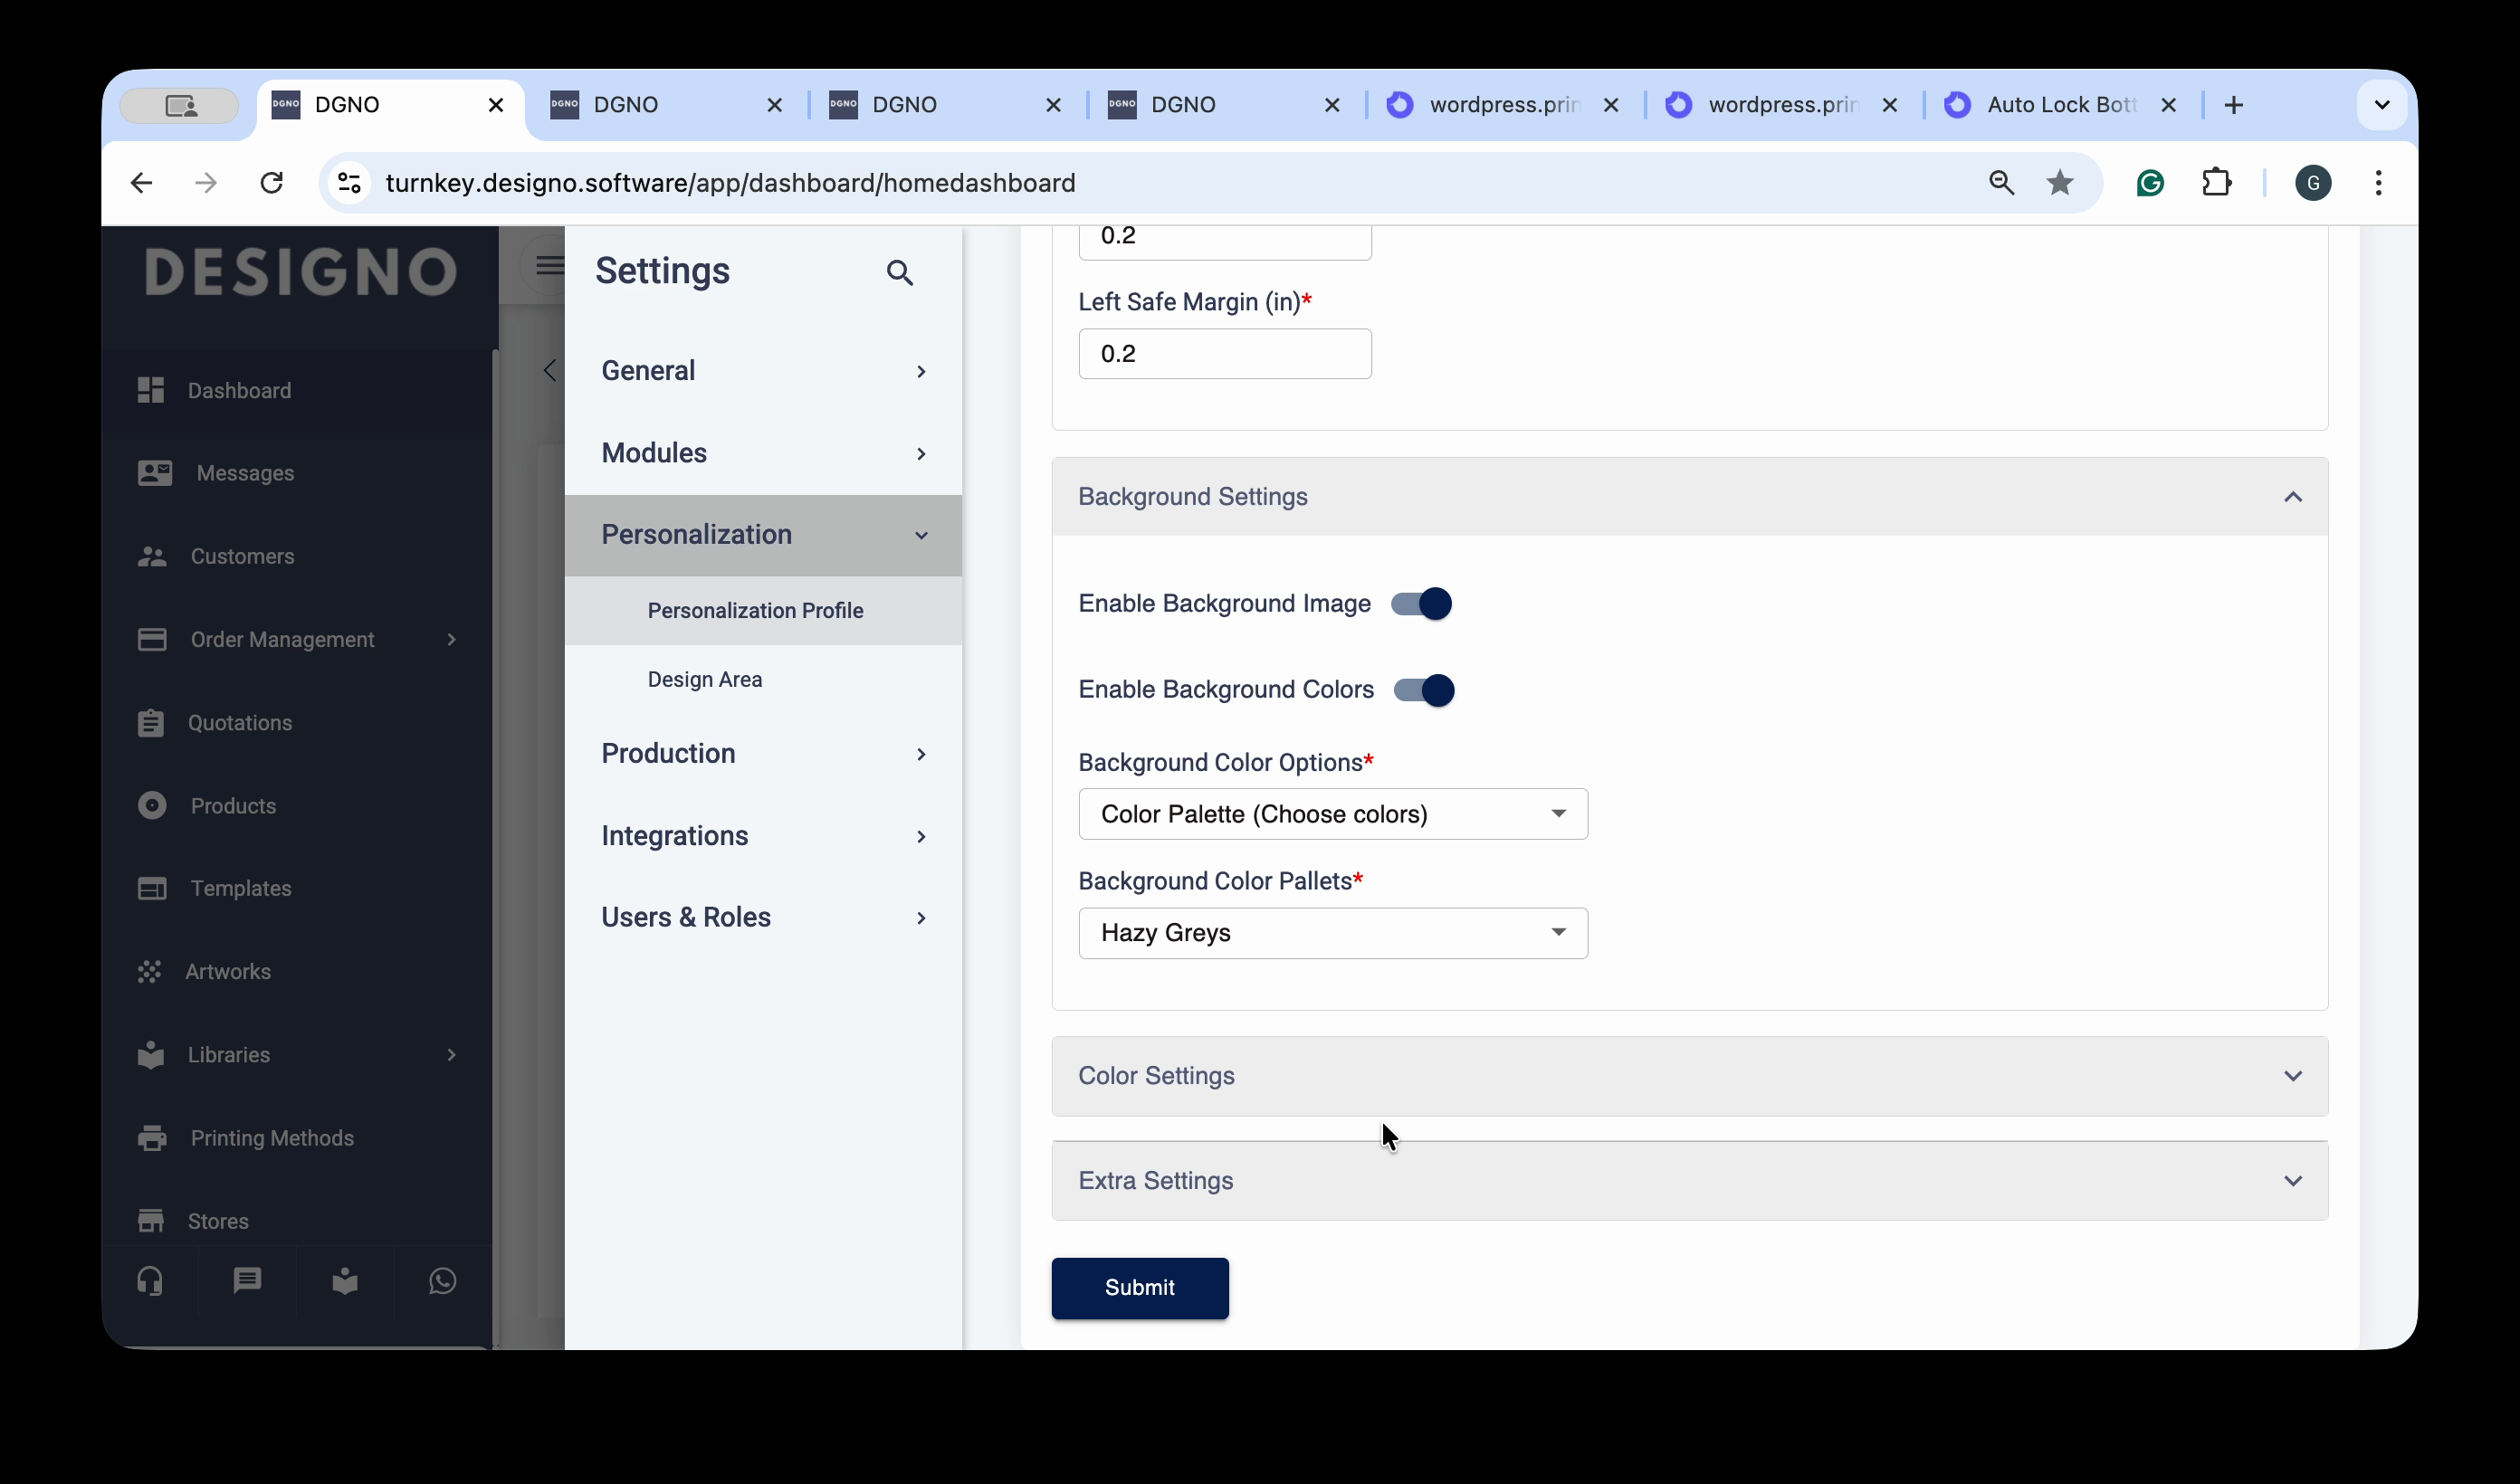The width and height of the screenshot is (2520, 1484).
Task: Expand the Production settings menu
Action: click(x=763, y=753)
